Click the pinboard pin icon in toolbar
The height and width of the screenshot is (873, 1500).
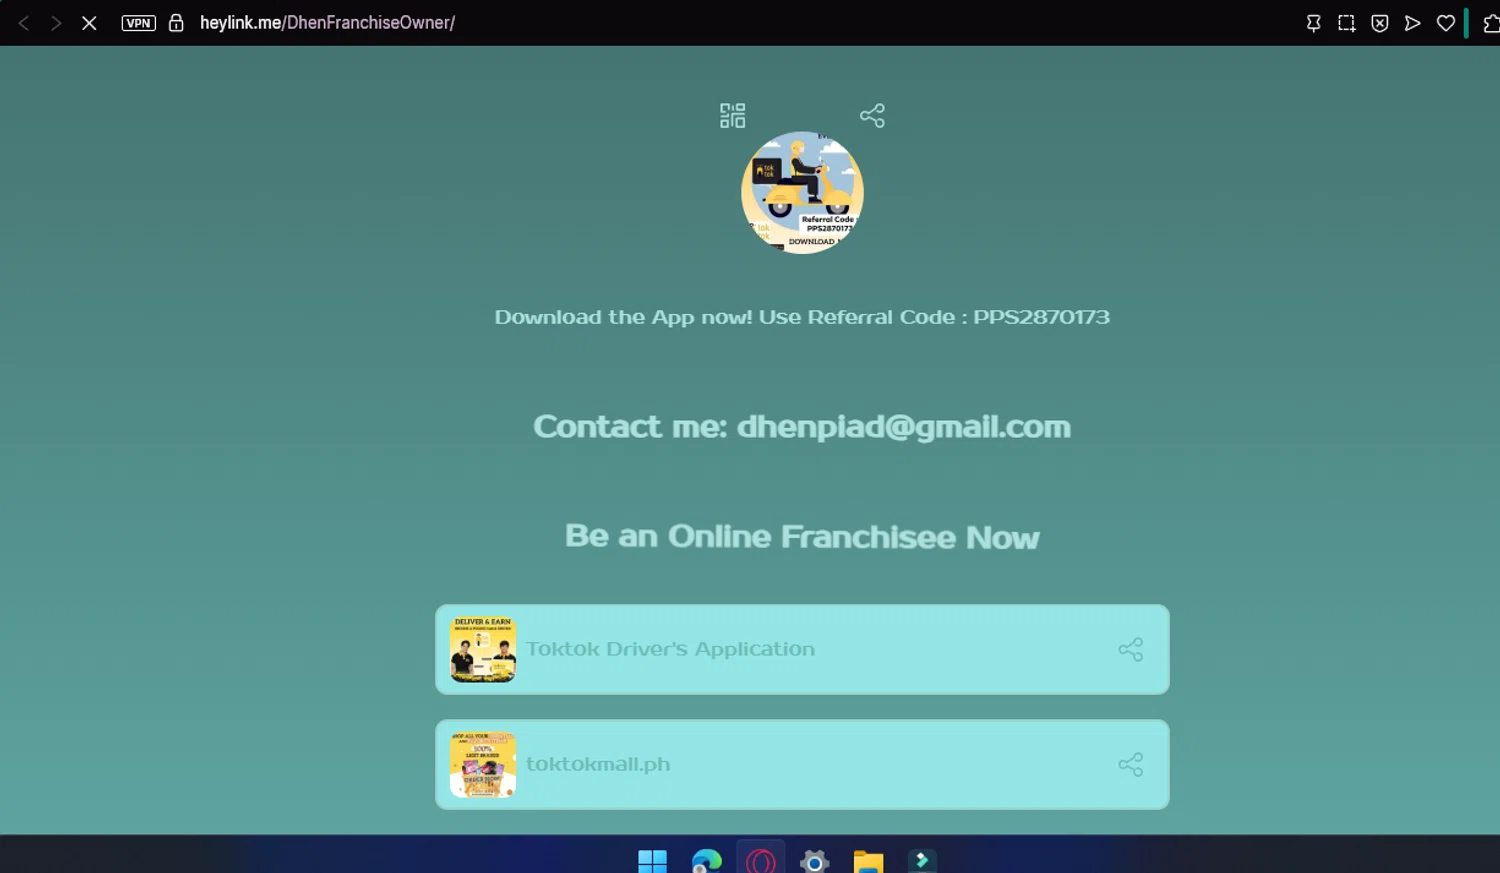(1313, 23)
